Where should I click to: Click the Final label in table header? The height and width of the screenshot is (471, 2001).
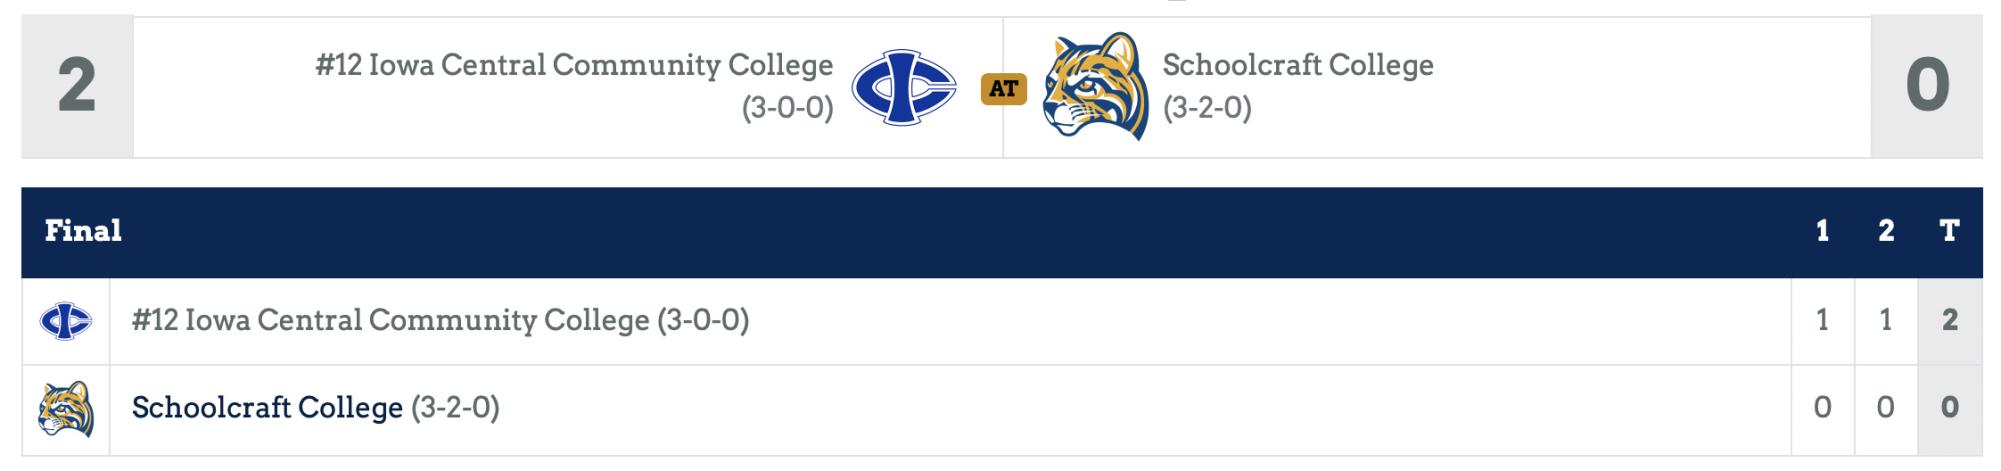click(x=83, y=231)
